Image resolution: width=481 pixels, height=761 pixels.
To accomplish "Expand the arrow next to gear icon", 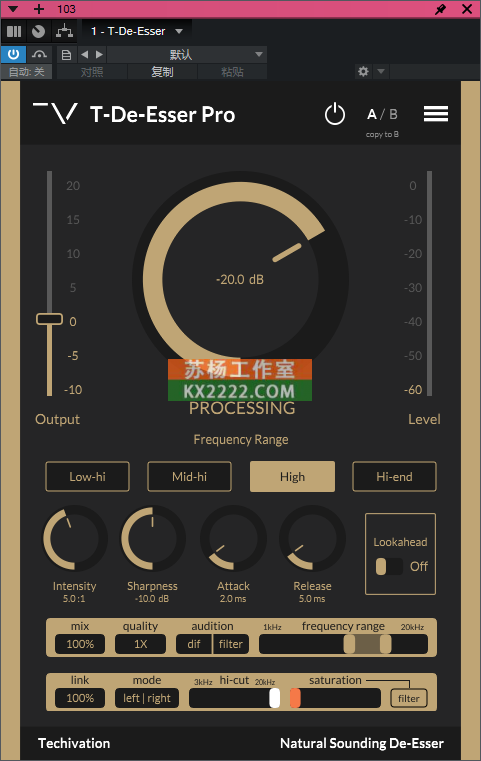I will click(381, 72).
